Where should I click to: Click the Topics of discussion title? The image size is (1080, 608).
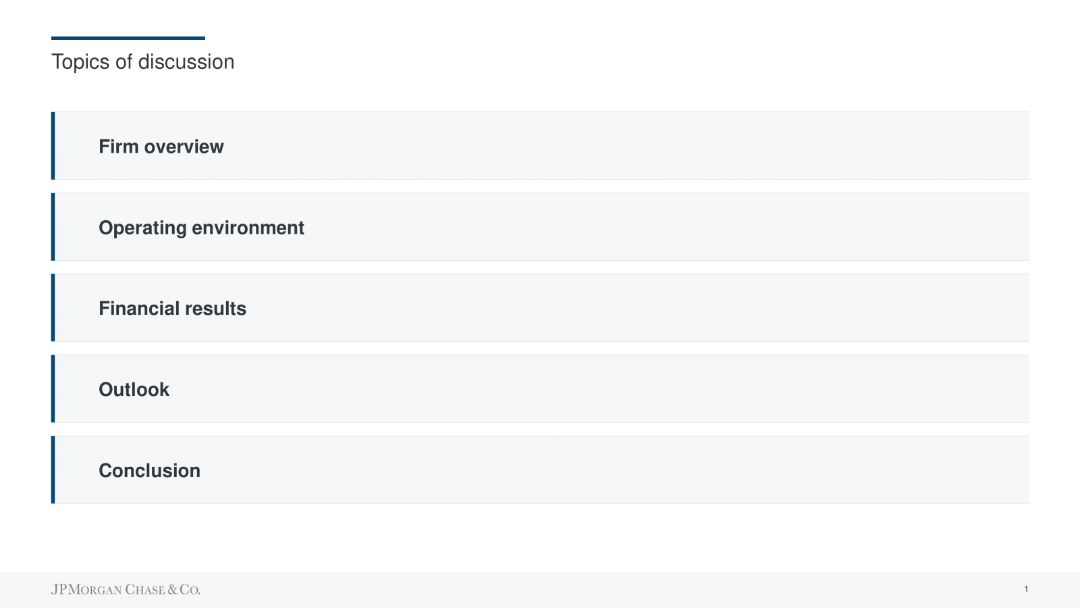(x=143, y=62)
